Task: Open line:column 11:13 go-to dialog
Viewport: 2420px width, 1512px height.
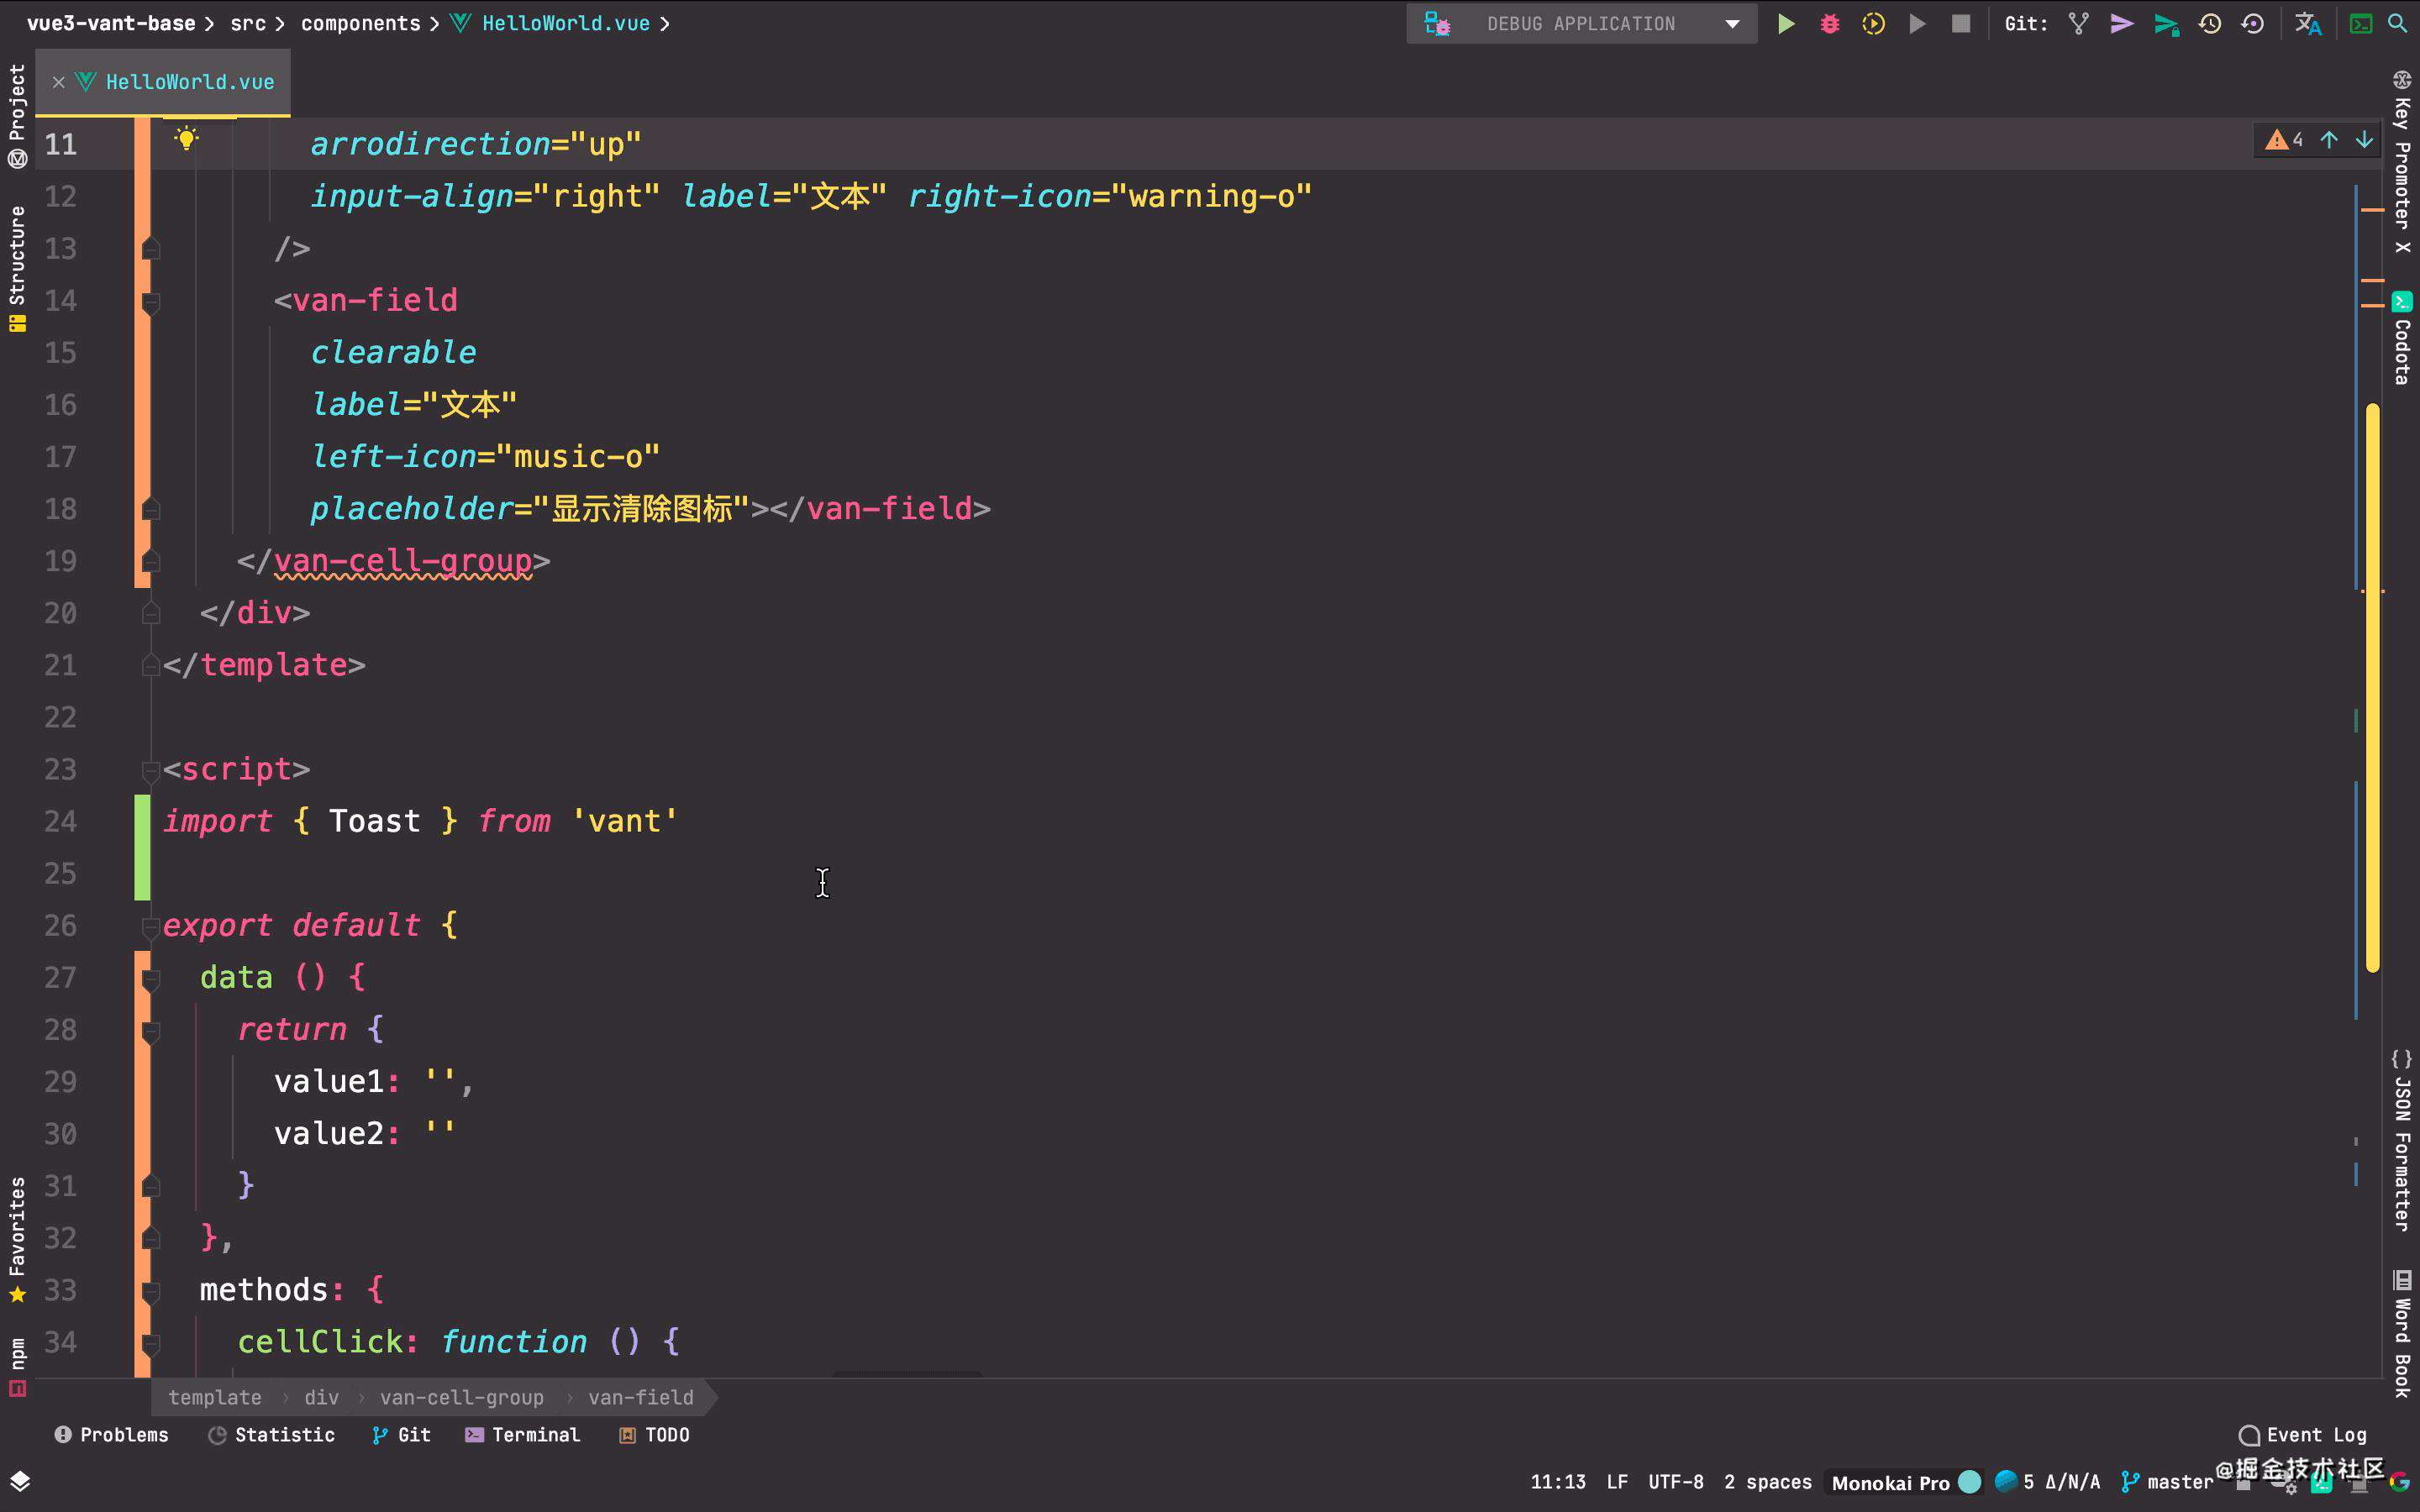Action: click(x=1558, y=1482)
